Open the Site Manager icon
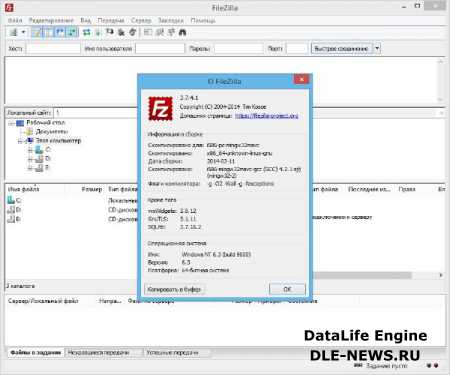The width and height of the screenshot is (450, 375). click(14, 32)
